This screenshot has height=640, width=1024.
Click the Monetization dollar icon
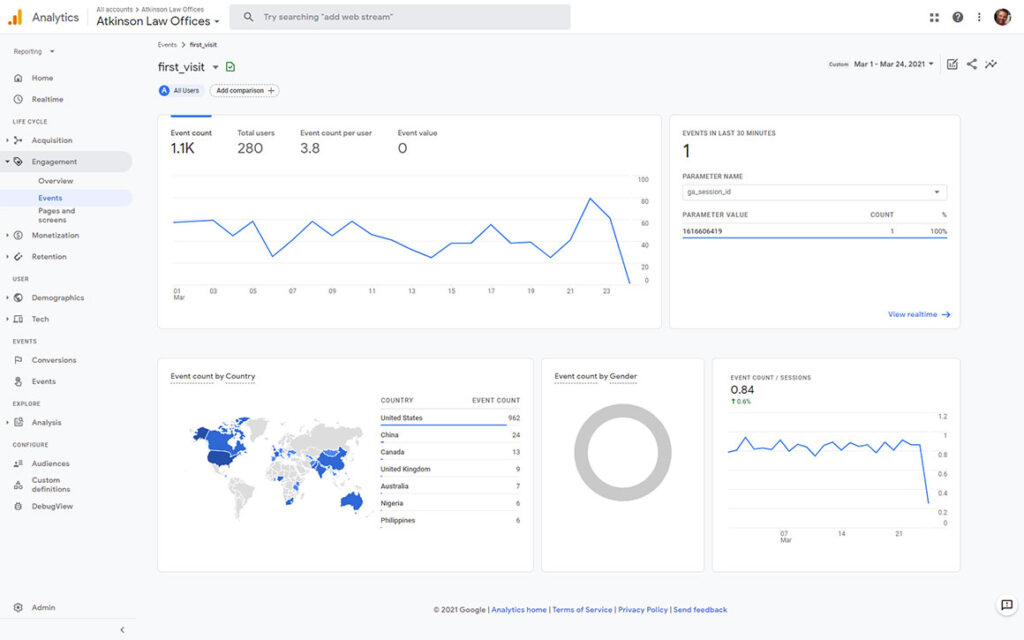click(18, 235)
